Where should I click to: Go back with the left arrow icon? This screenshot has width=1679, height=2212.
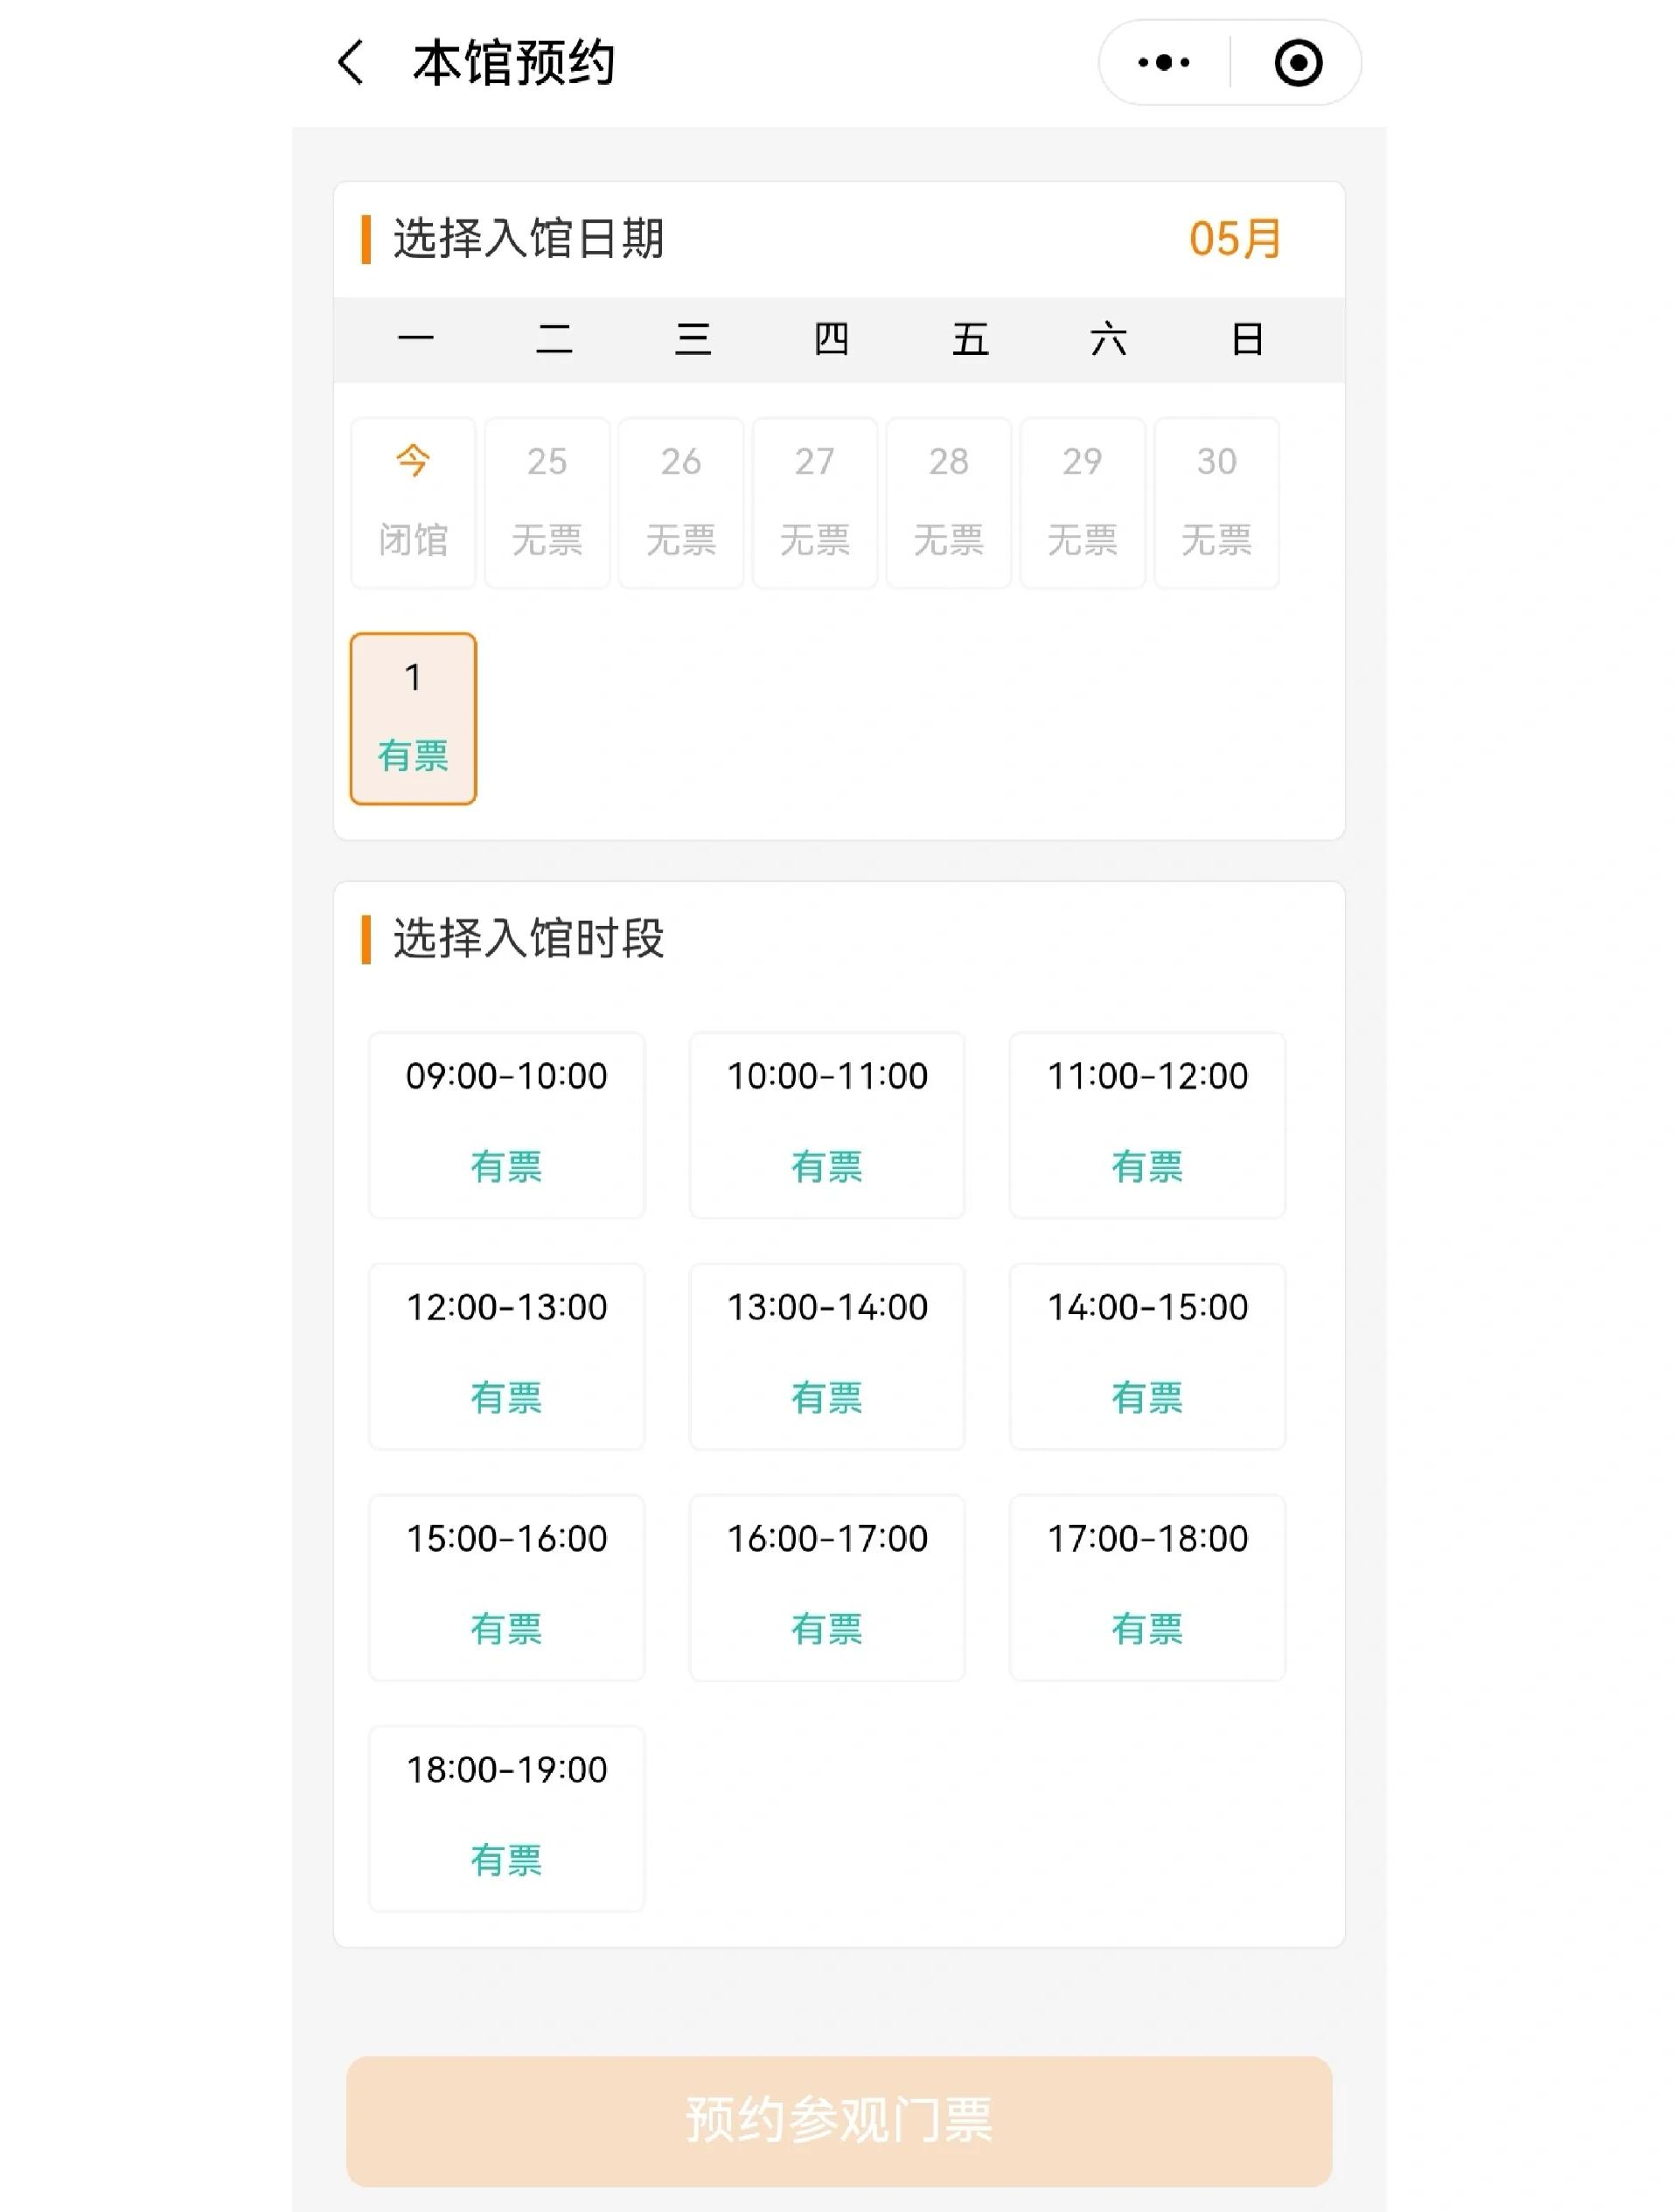coord(351,62)
